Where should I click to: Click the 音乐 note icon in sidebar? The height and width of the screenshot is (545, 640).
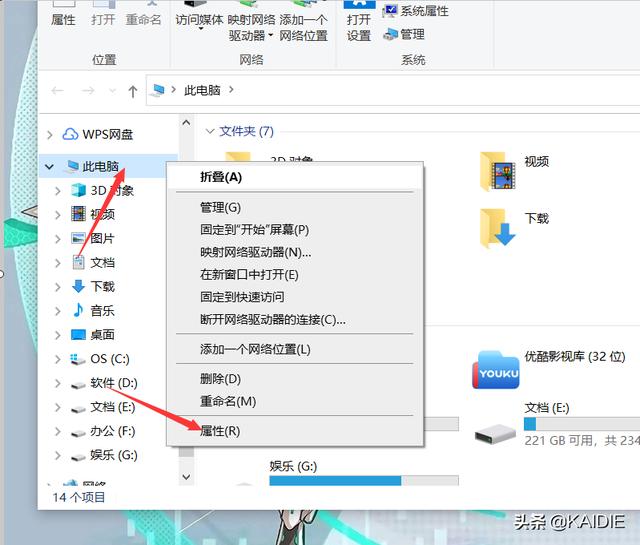78,310
